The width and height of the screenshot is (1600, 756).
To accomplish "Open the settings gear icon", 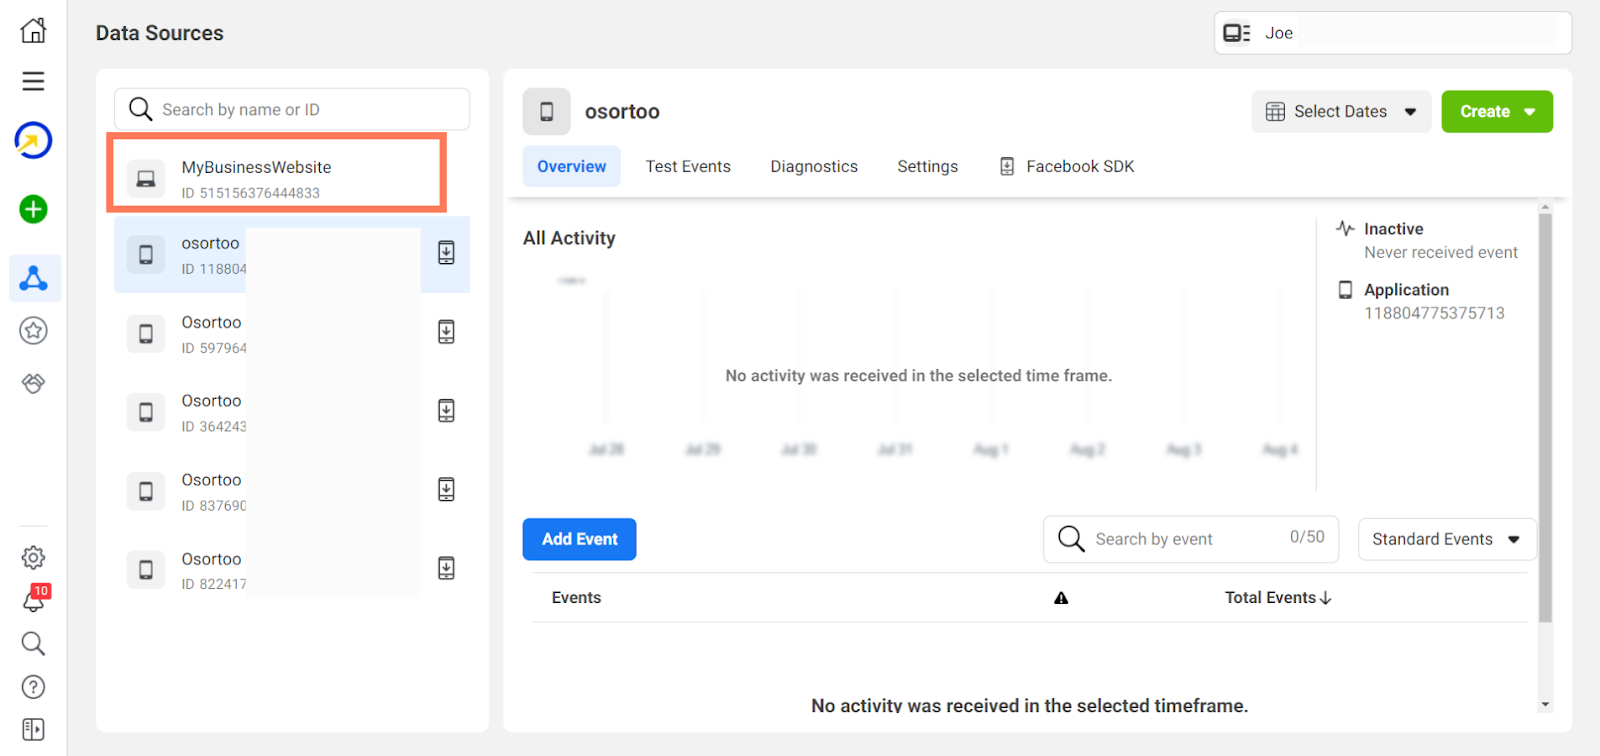I will [33, 557].
